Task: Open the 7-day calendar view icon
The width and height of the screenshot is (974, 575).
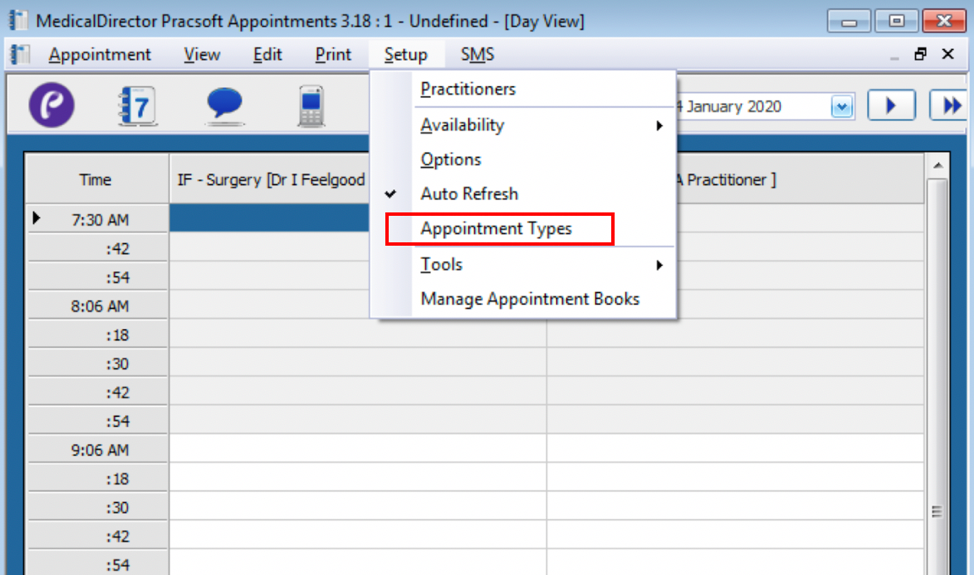Action: coord(137,105)
